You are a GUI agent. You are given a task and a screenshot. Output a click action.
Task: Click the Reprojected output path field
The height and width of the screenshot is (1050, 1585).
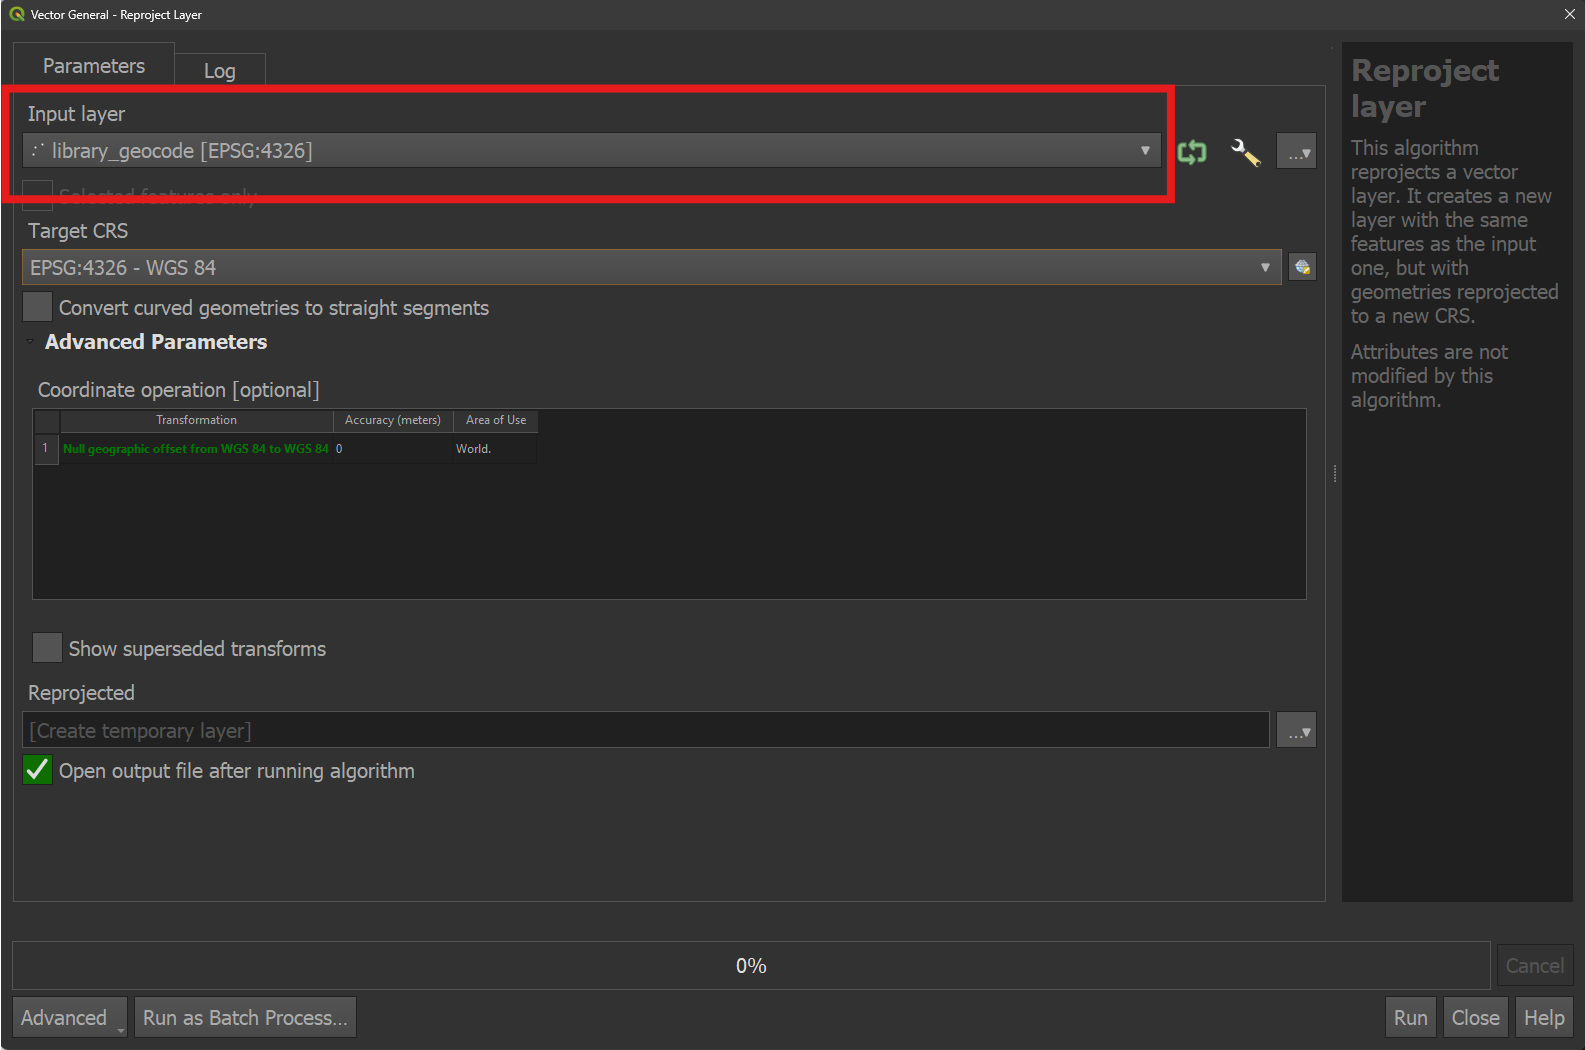click(646, 731)
